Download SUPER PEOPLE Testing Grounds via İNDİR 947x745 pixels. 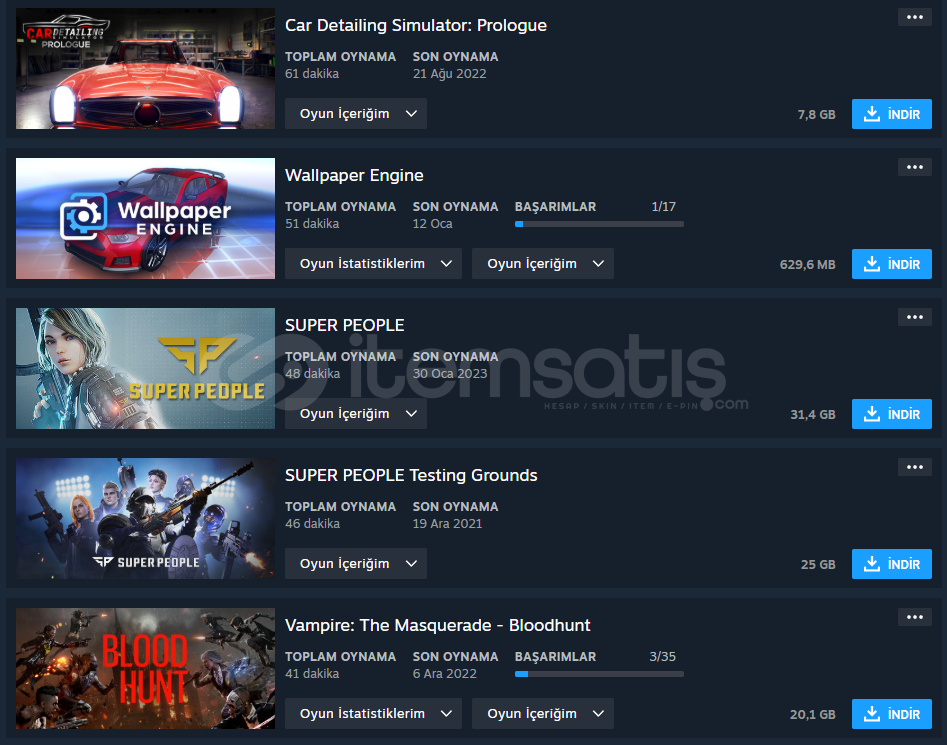point(891,564)
